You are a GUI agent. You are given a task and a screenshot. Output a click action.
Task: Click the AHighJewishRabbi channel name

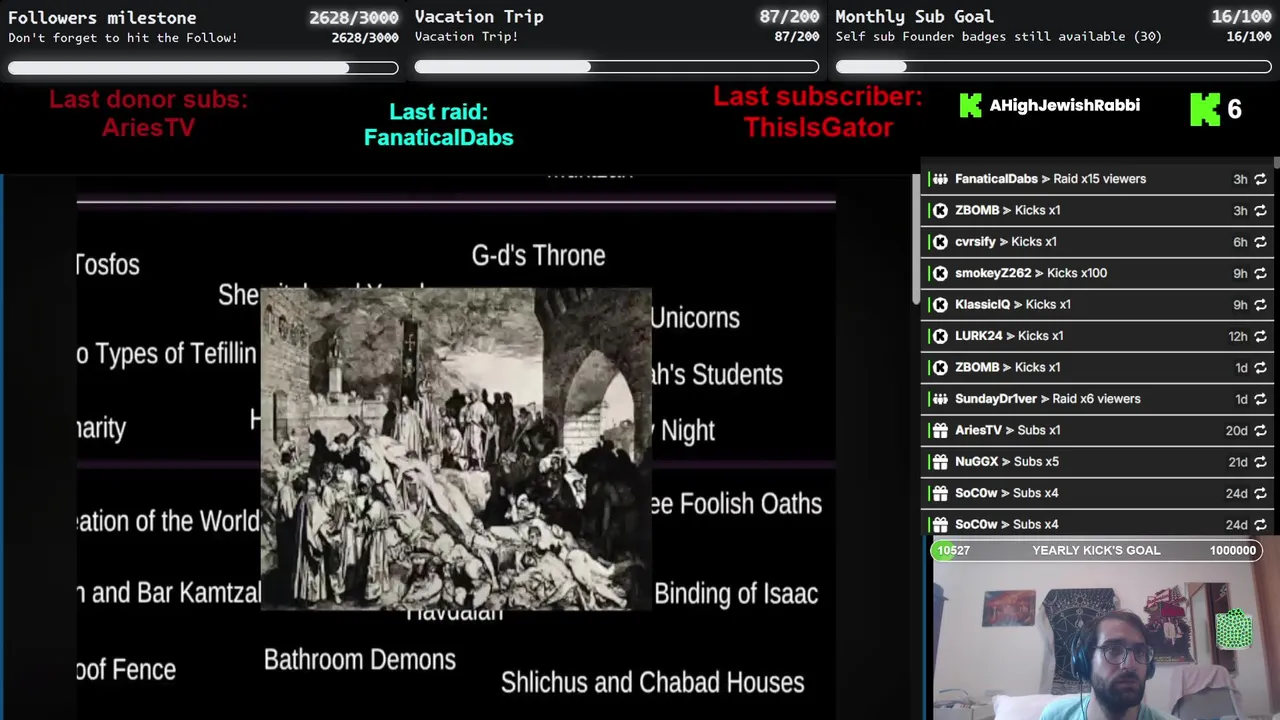(1064, 105)
